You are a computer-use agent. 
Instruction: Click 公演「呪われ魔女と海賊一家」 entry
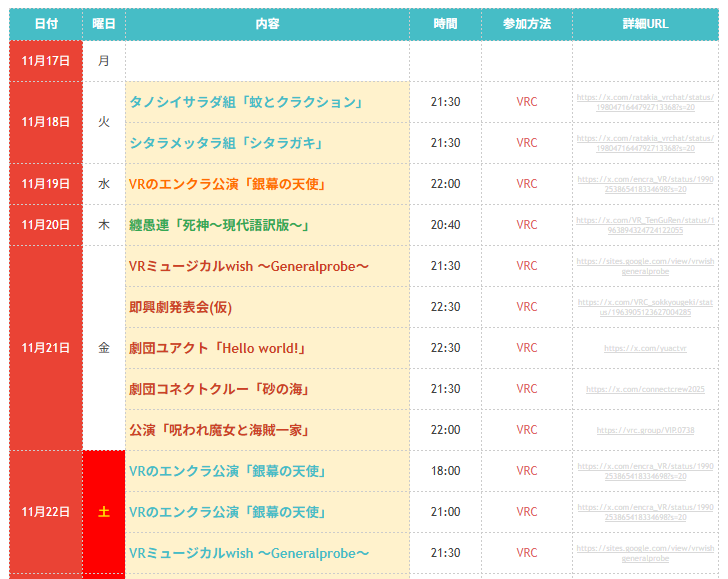click(218, 430)
